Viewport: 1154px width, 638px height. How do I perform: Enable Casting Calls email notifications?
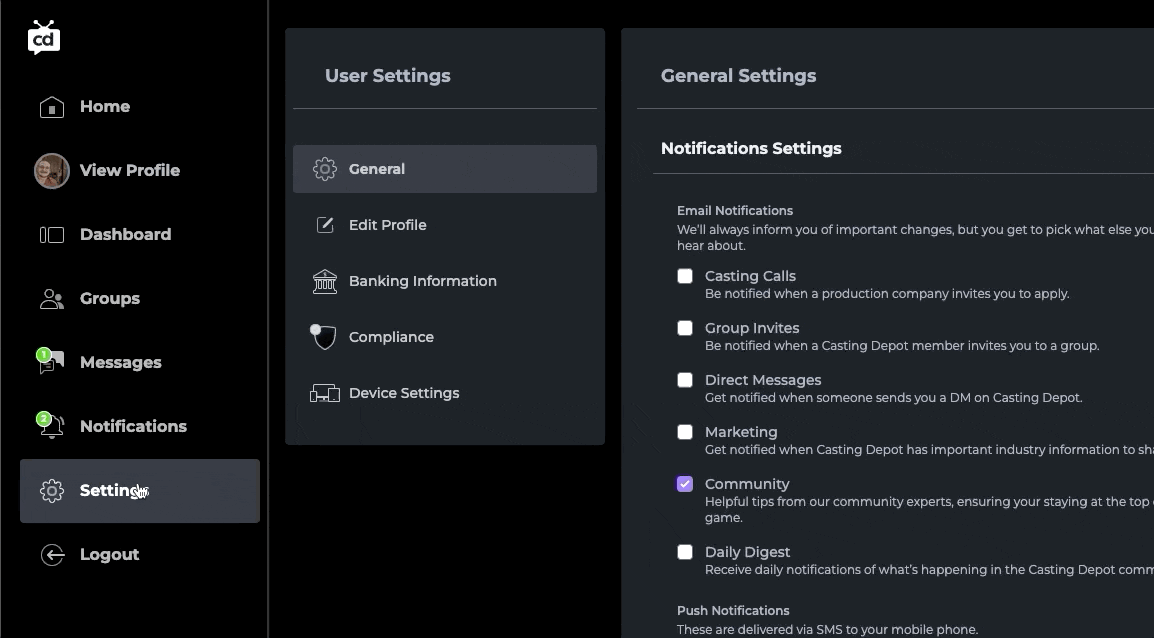(685, 276)
